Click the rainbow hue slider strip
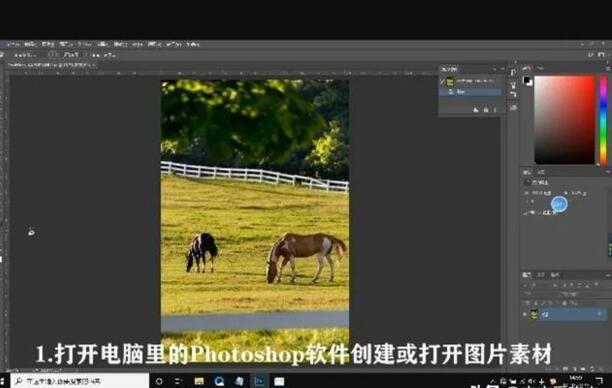This screenshot has width=612, height=388. click(x=603, y=120)
